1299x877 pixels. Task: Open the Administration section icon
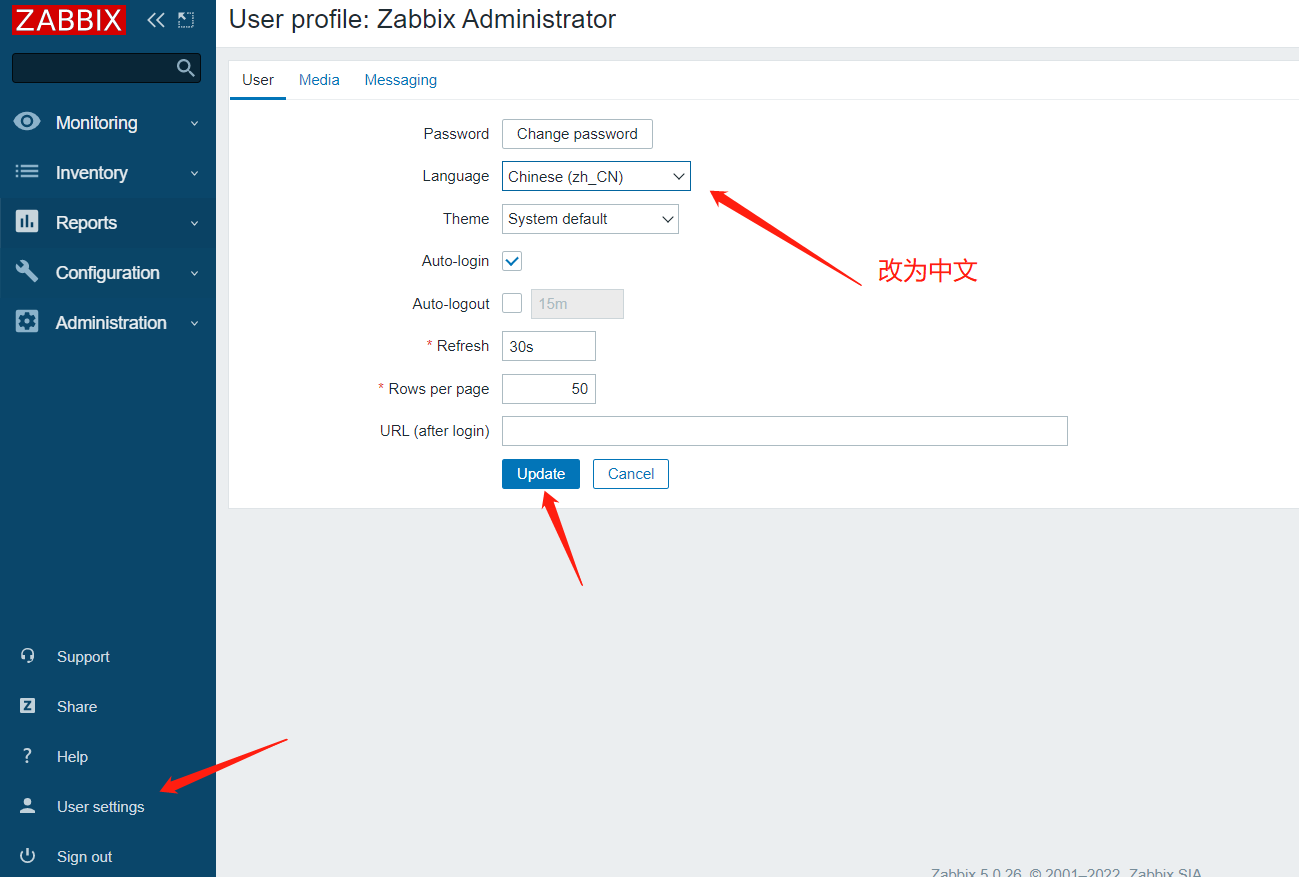point(27,322)
